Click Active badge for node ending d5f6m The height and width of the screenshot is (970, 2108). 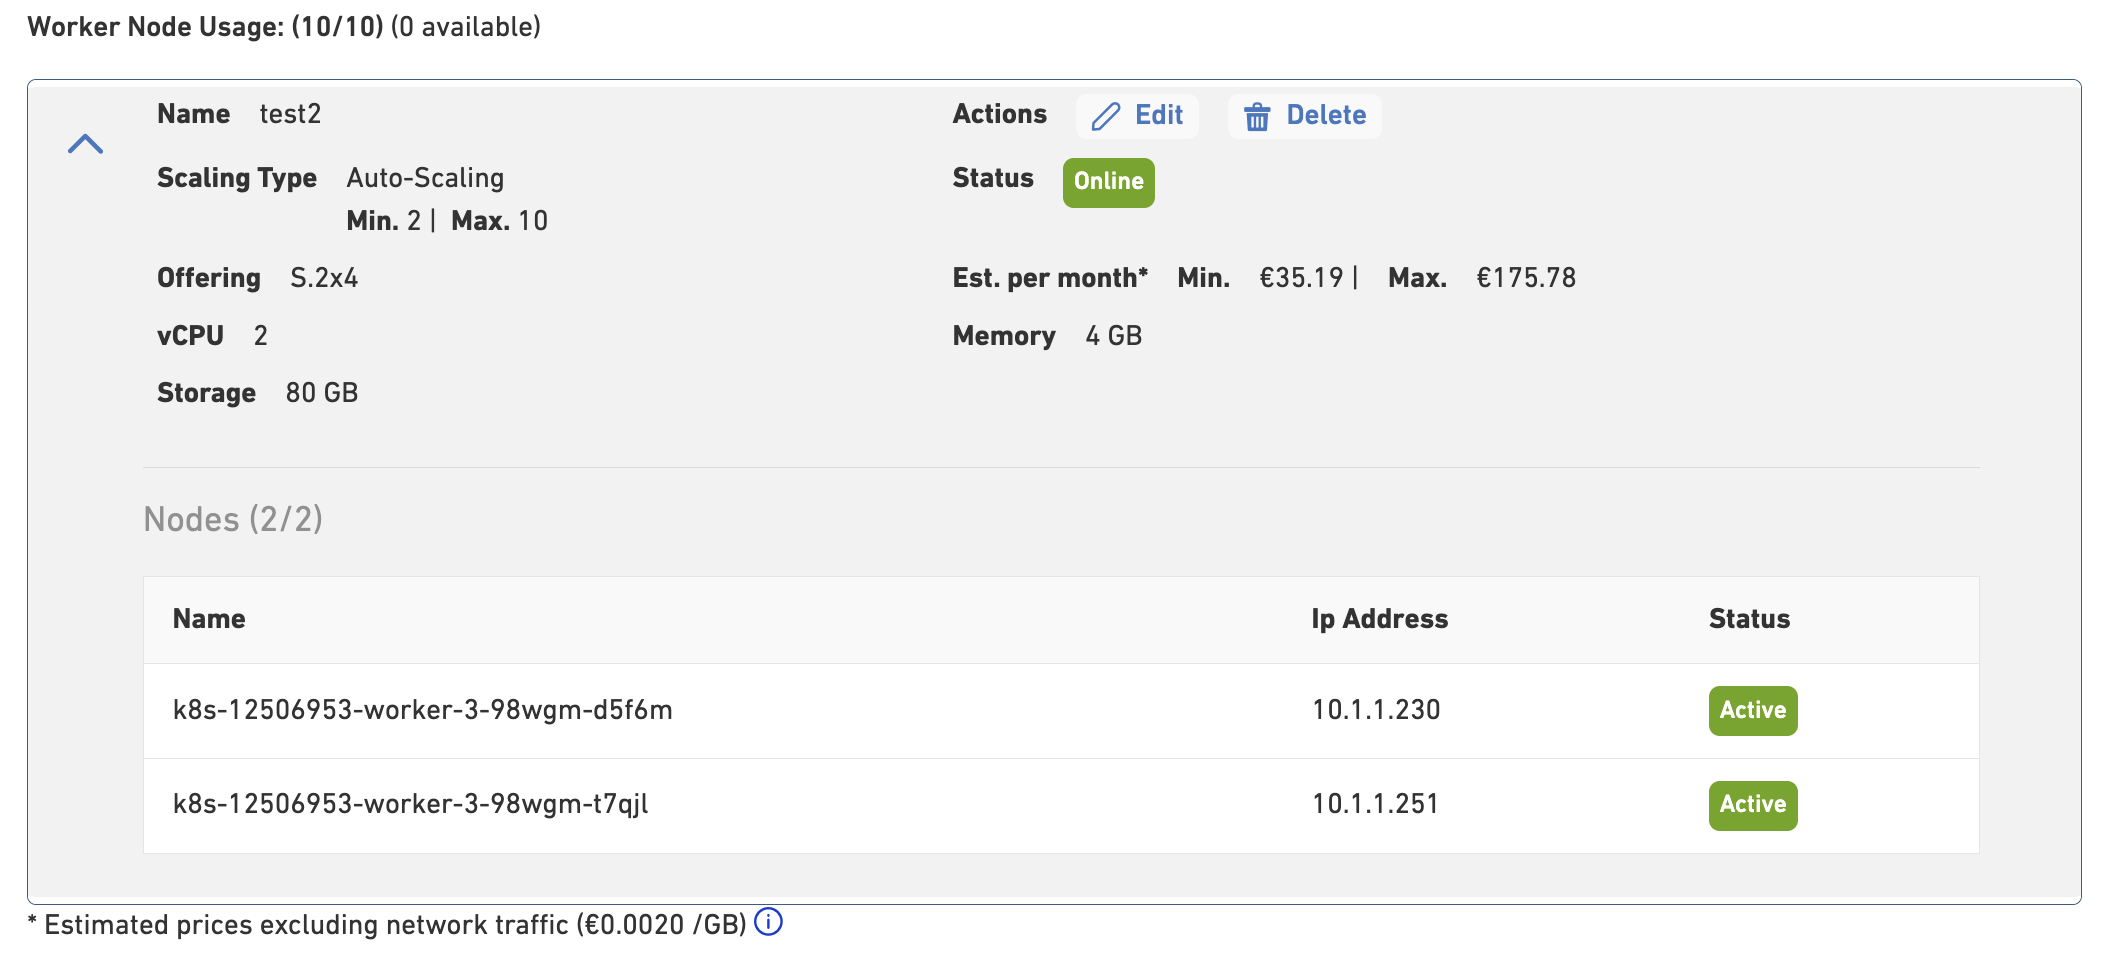pos(1752,711)
